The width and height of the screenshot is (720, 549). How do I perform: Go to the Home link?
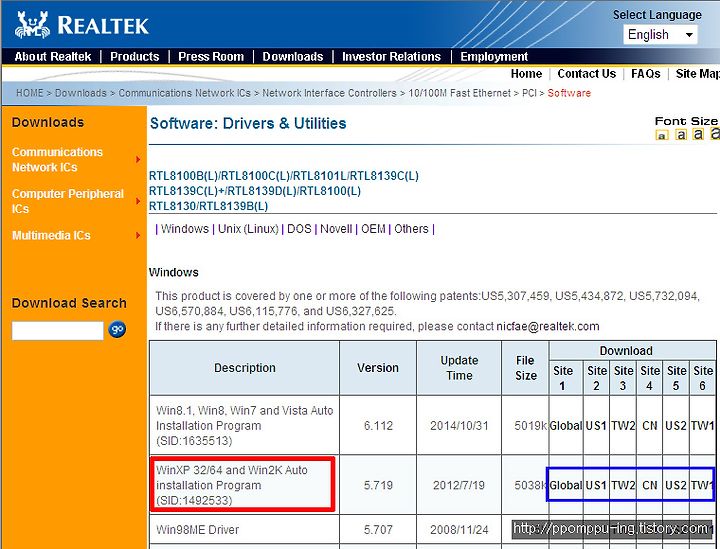pyautogui.click(x=526, y=74)
